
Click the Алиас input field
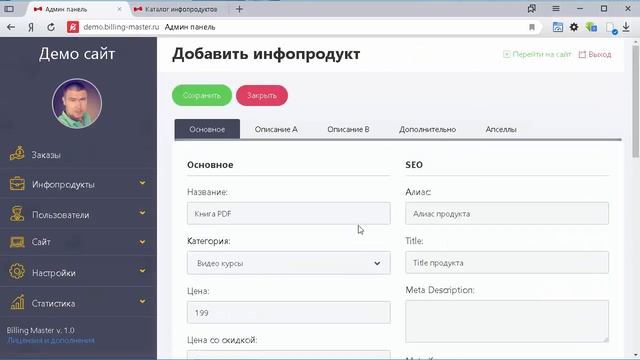point(507,213)
